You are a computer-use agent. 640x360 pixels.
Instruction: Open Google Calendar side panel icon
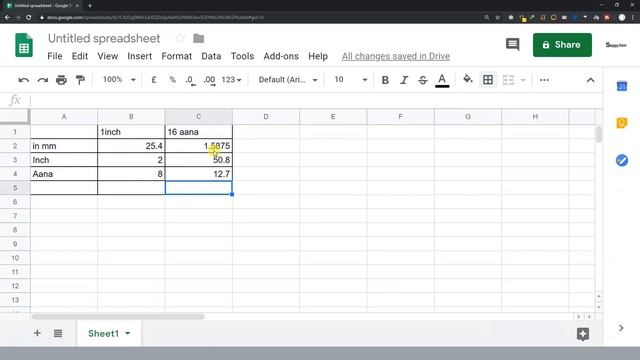point(621,86)
